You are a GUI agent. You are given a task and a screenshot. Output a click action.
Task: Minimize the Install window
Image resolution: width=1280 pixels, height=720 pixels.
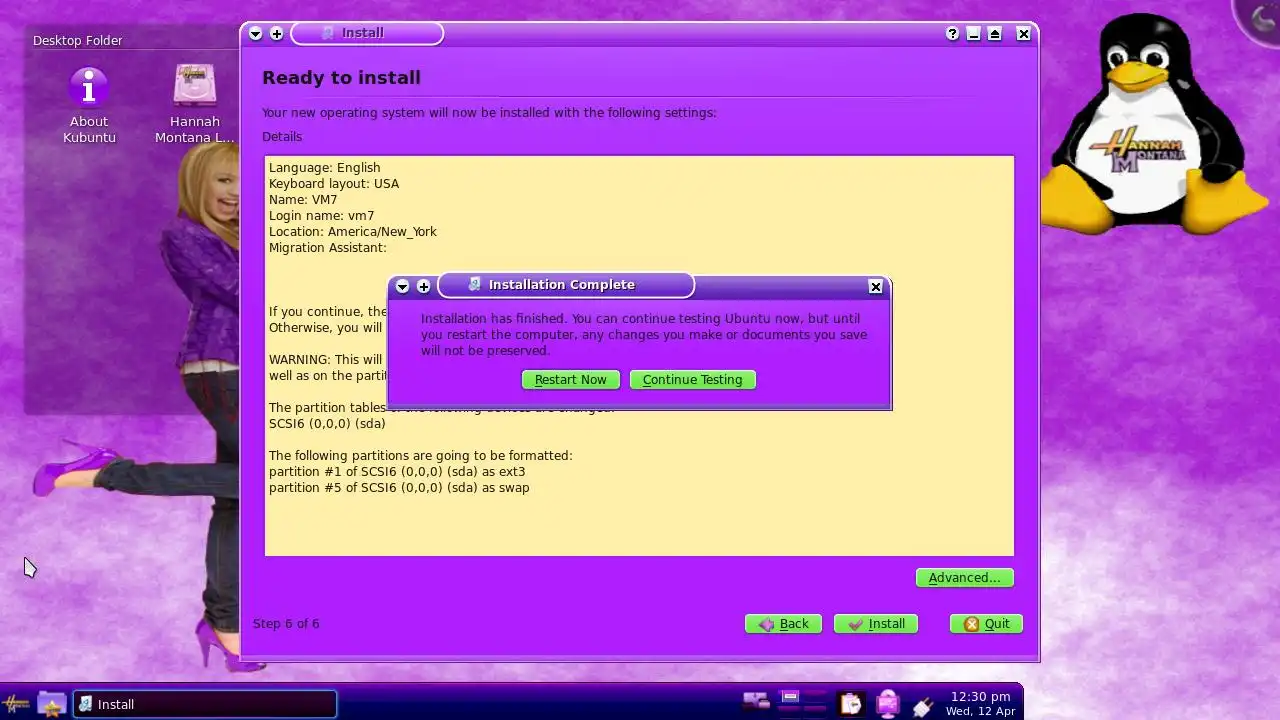coord(973,34)
